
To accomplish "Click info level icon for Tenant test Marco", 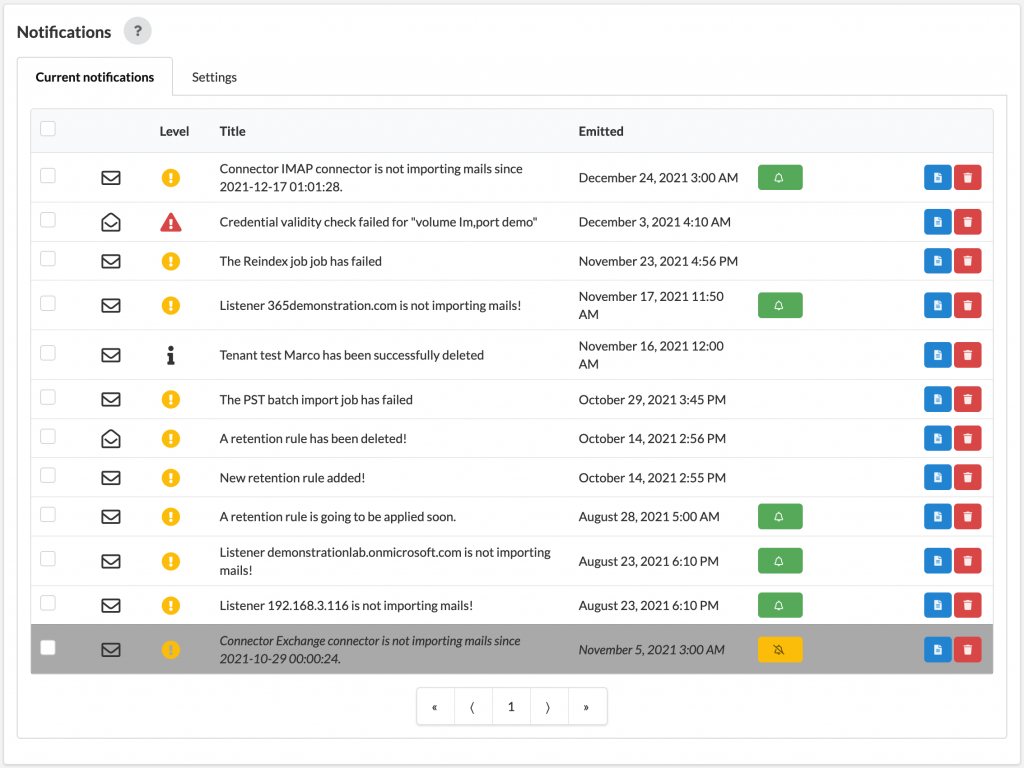I will click(170, 355).
